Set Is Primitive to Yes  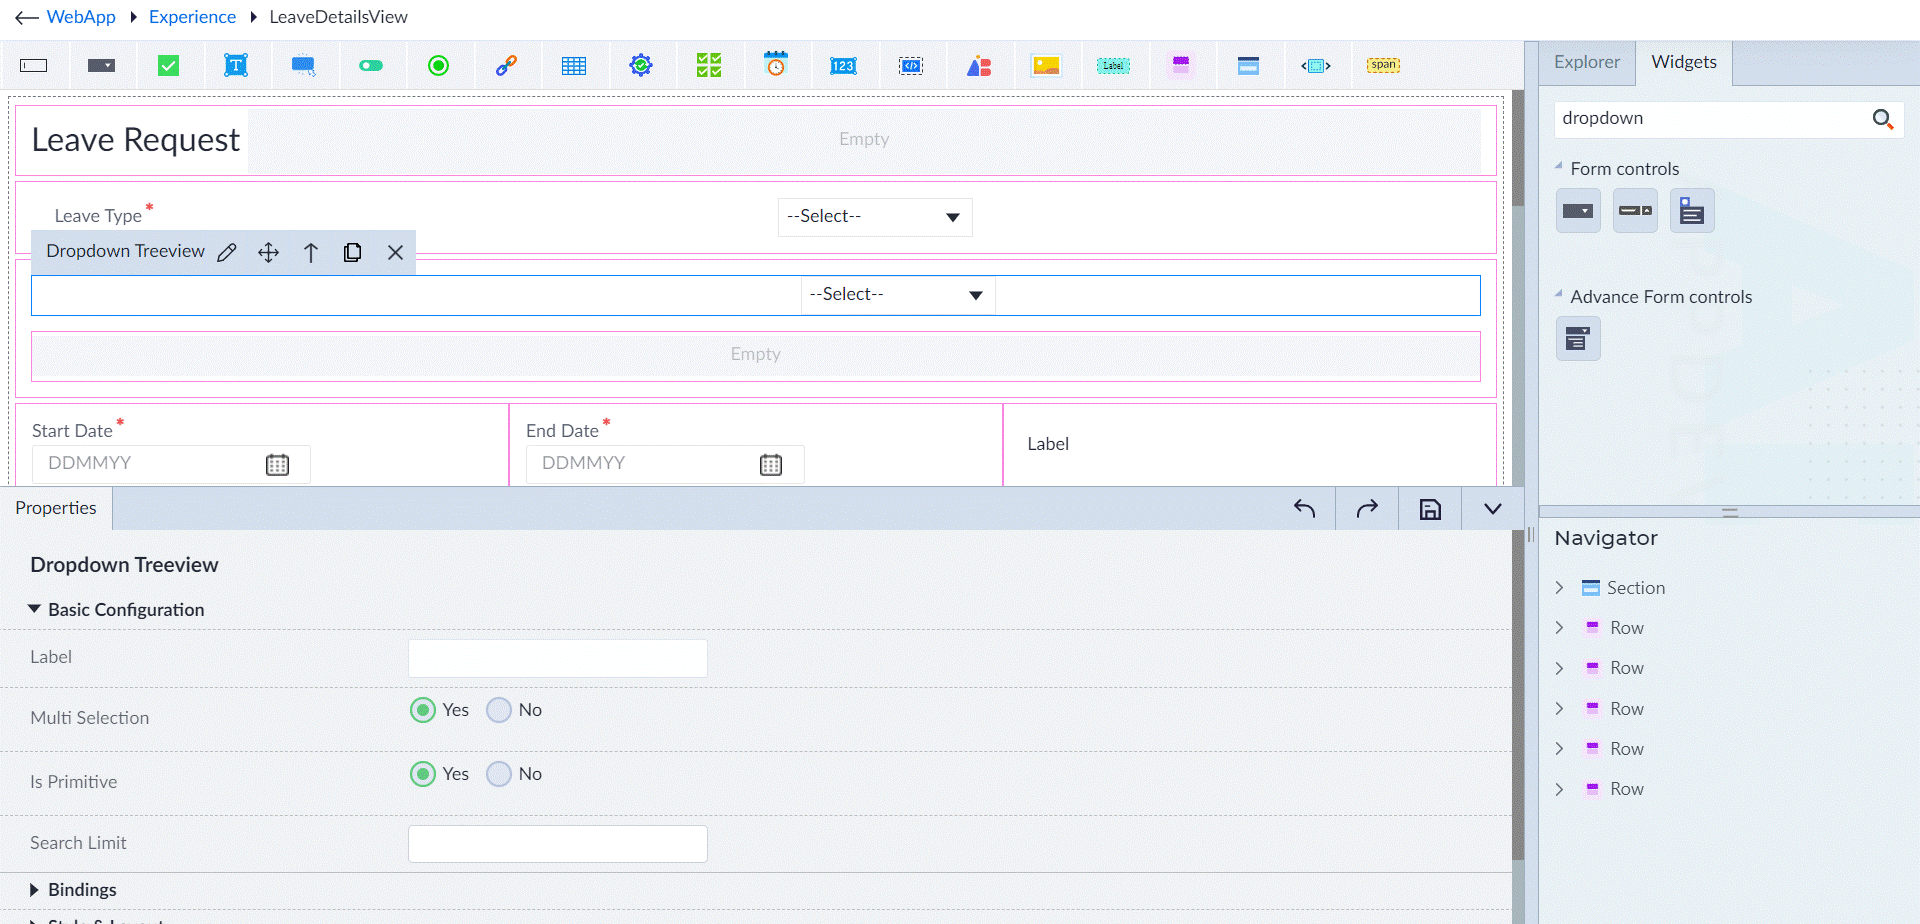(423, 774)
